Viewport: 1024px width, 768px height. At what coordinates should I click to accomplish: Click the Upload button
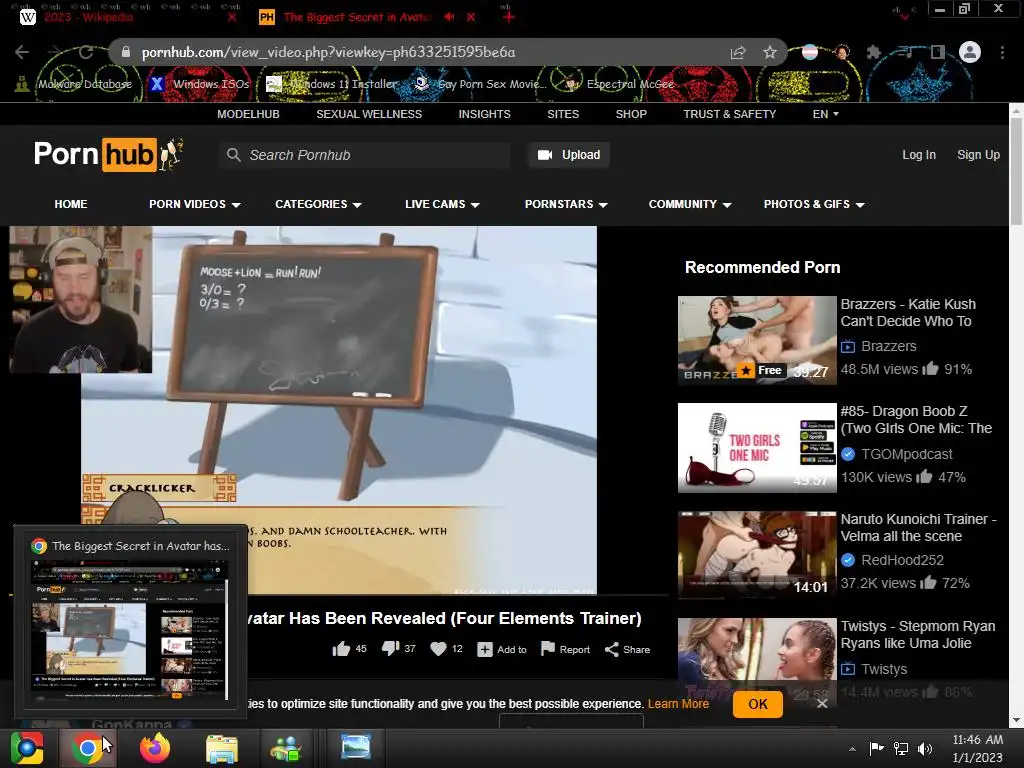569,155
